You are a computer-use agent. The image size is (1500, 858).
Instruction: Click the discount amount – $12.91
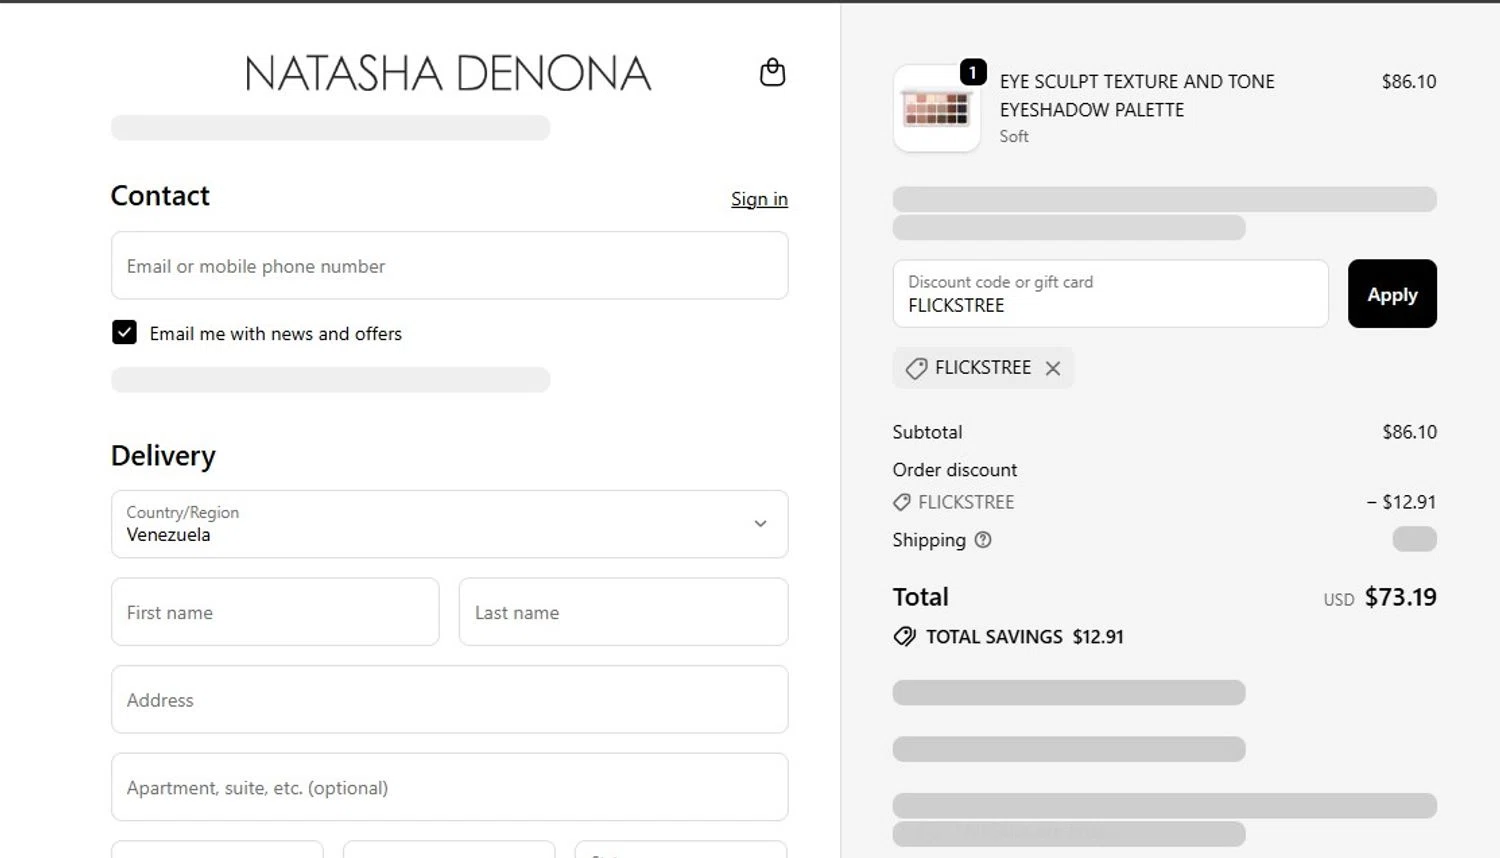pyautogui.click(x=1401, y=502)
